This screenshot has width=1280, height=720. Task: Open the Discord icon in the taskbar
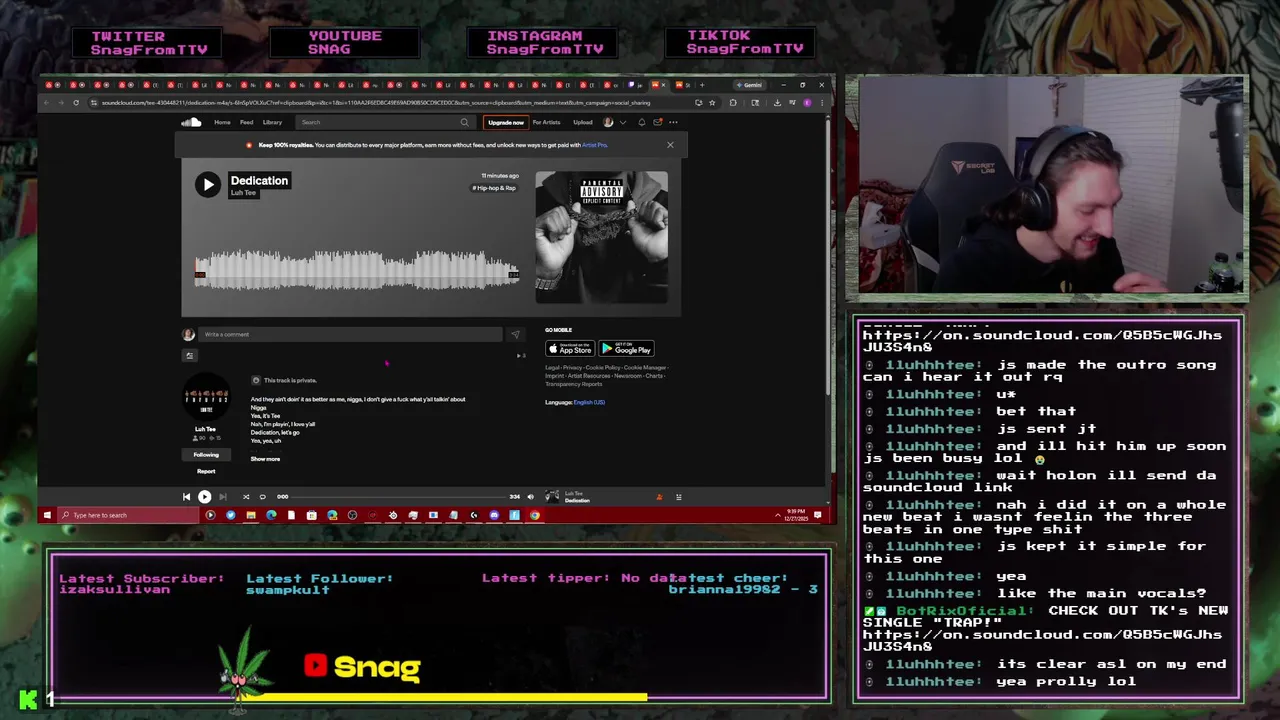[494, 515]
